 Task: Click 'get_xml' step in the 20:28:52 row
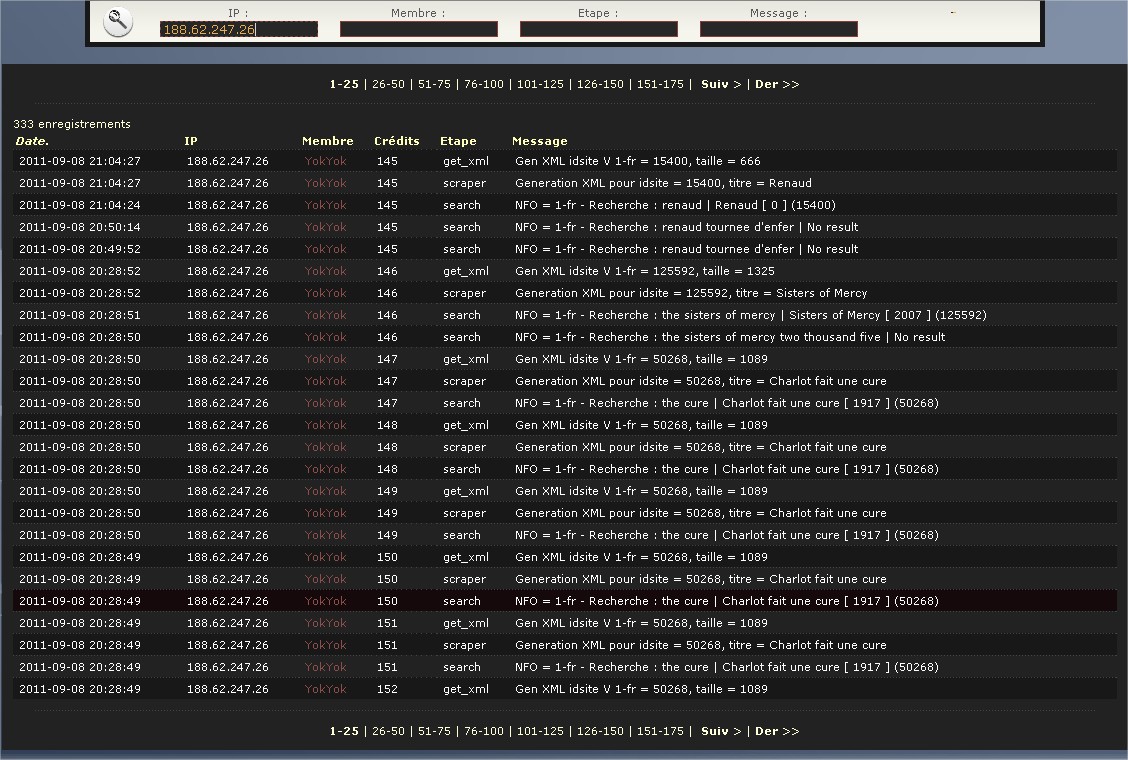click(465, 271)
